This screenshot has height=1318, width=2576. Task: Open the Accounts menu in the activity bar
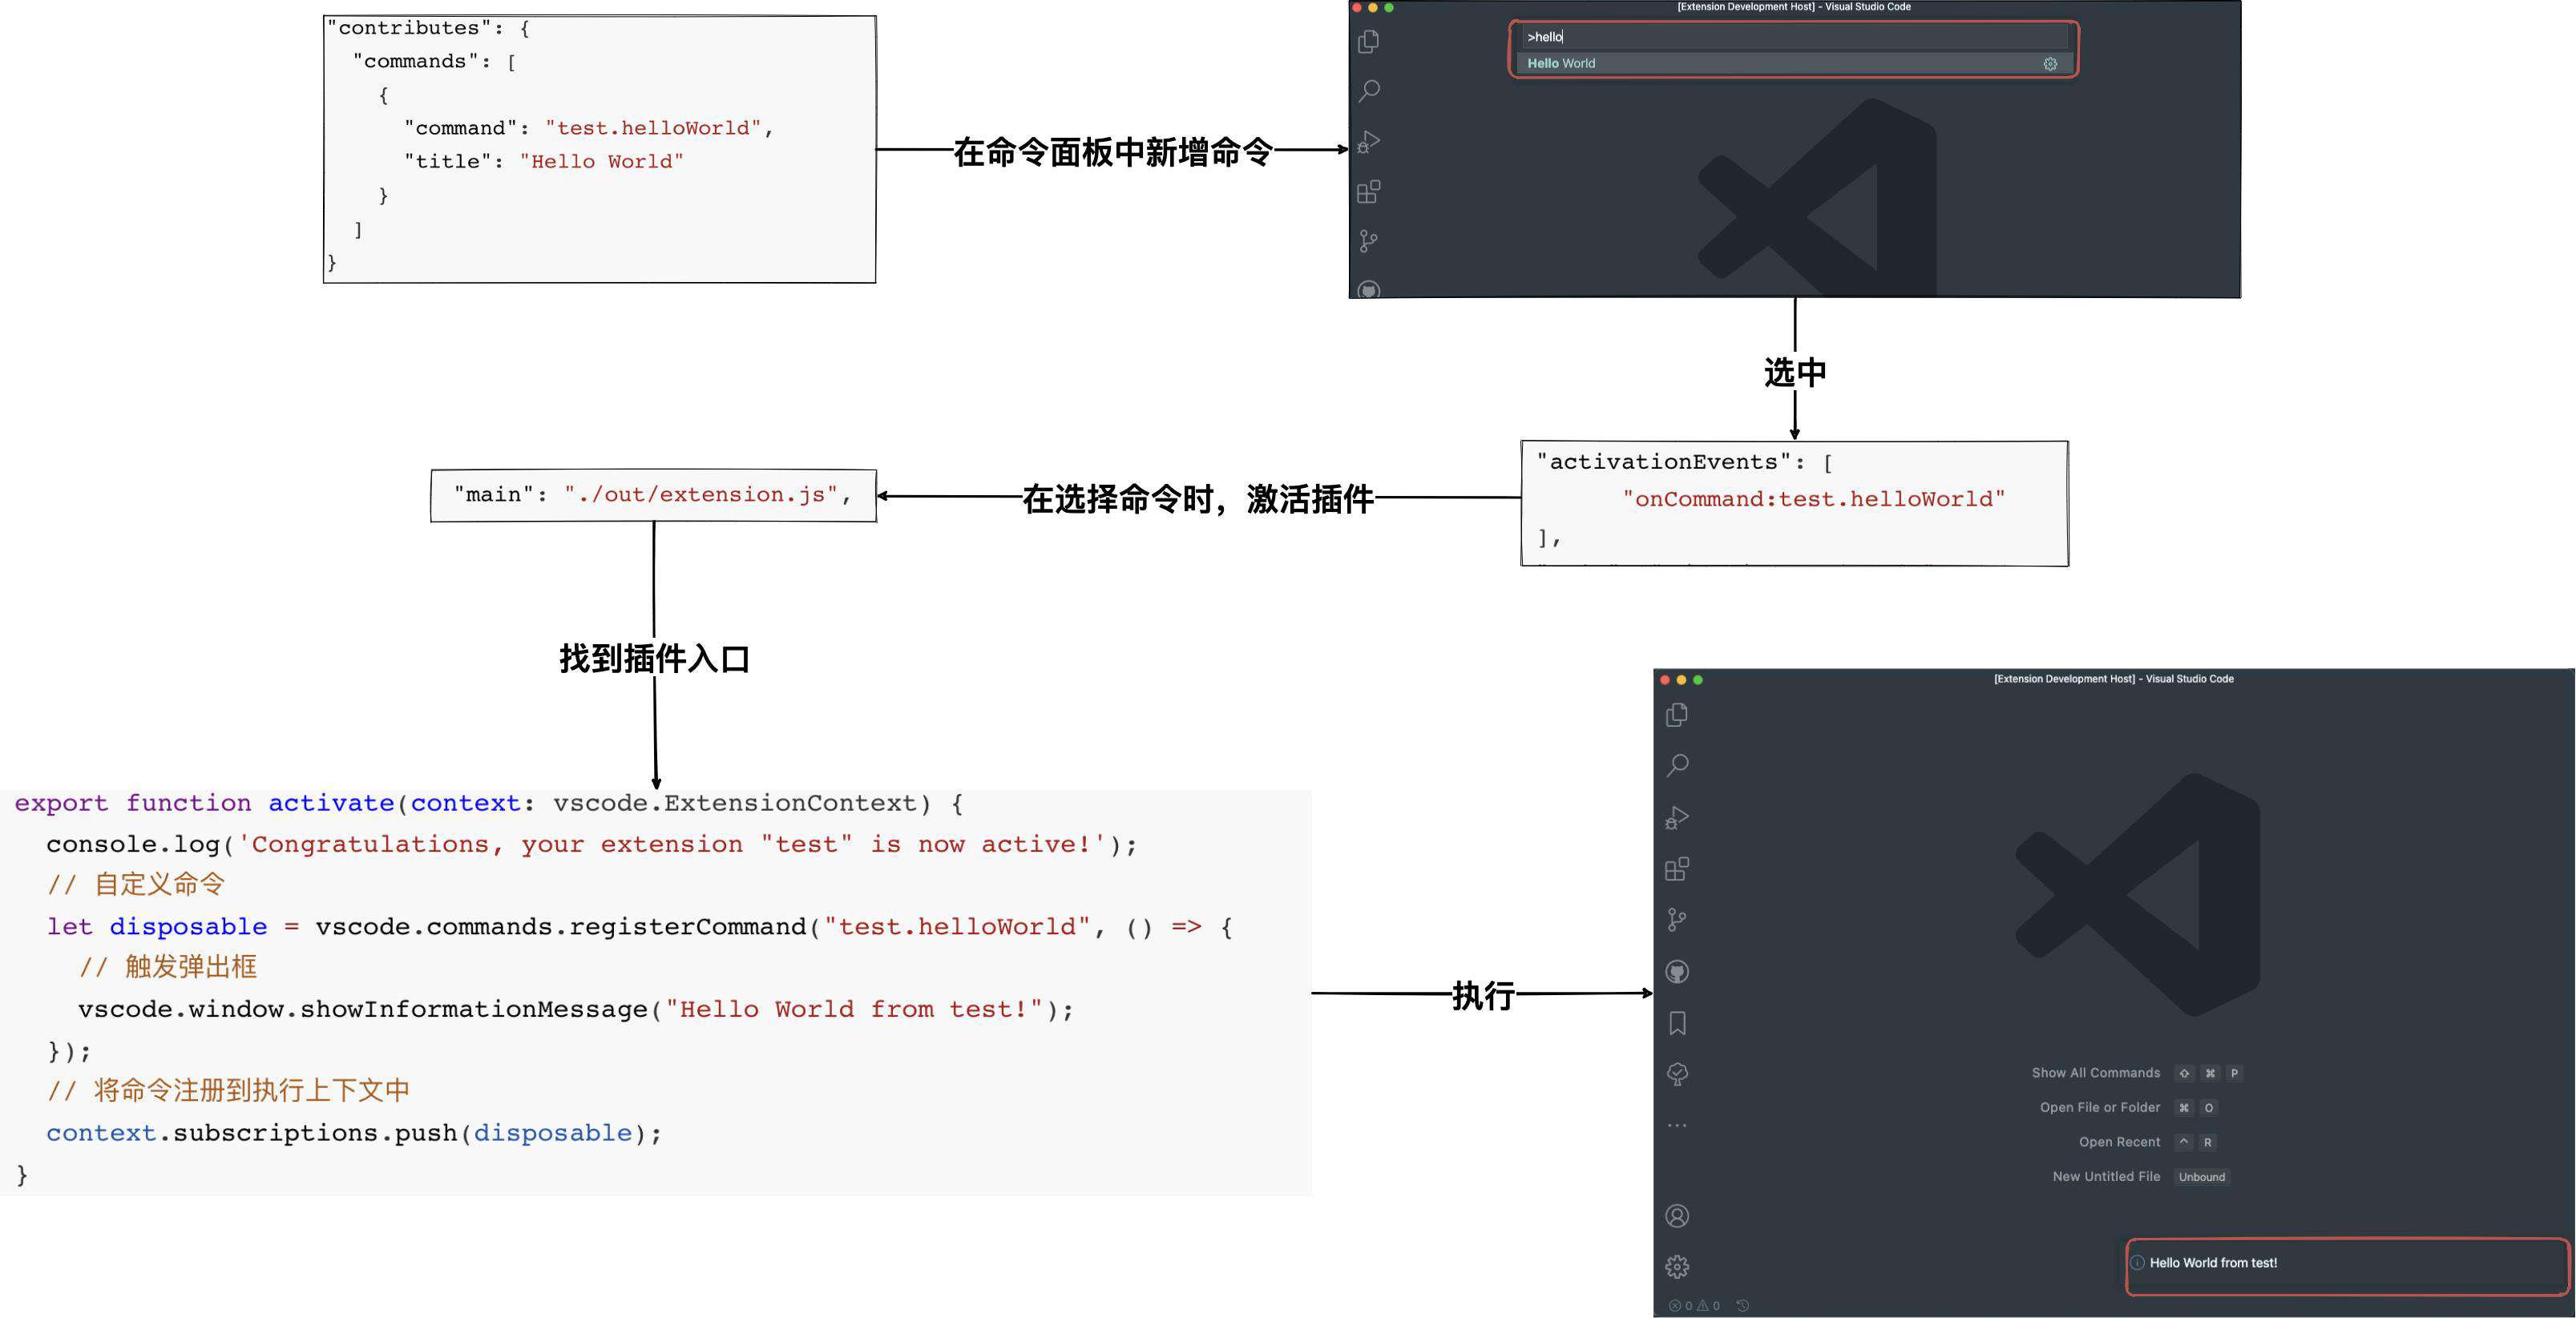point(1677,1216)
